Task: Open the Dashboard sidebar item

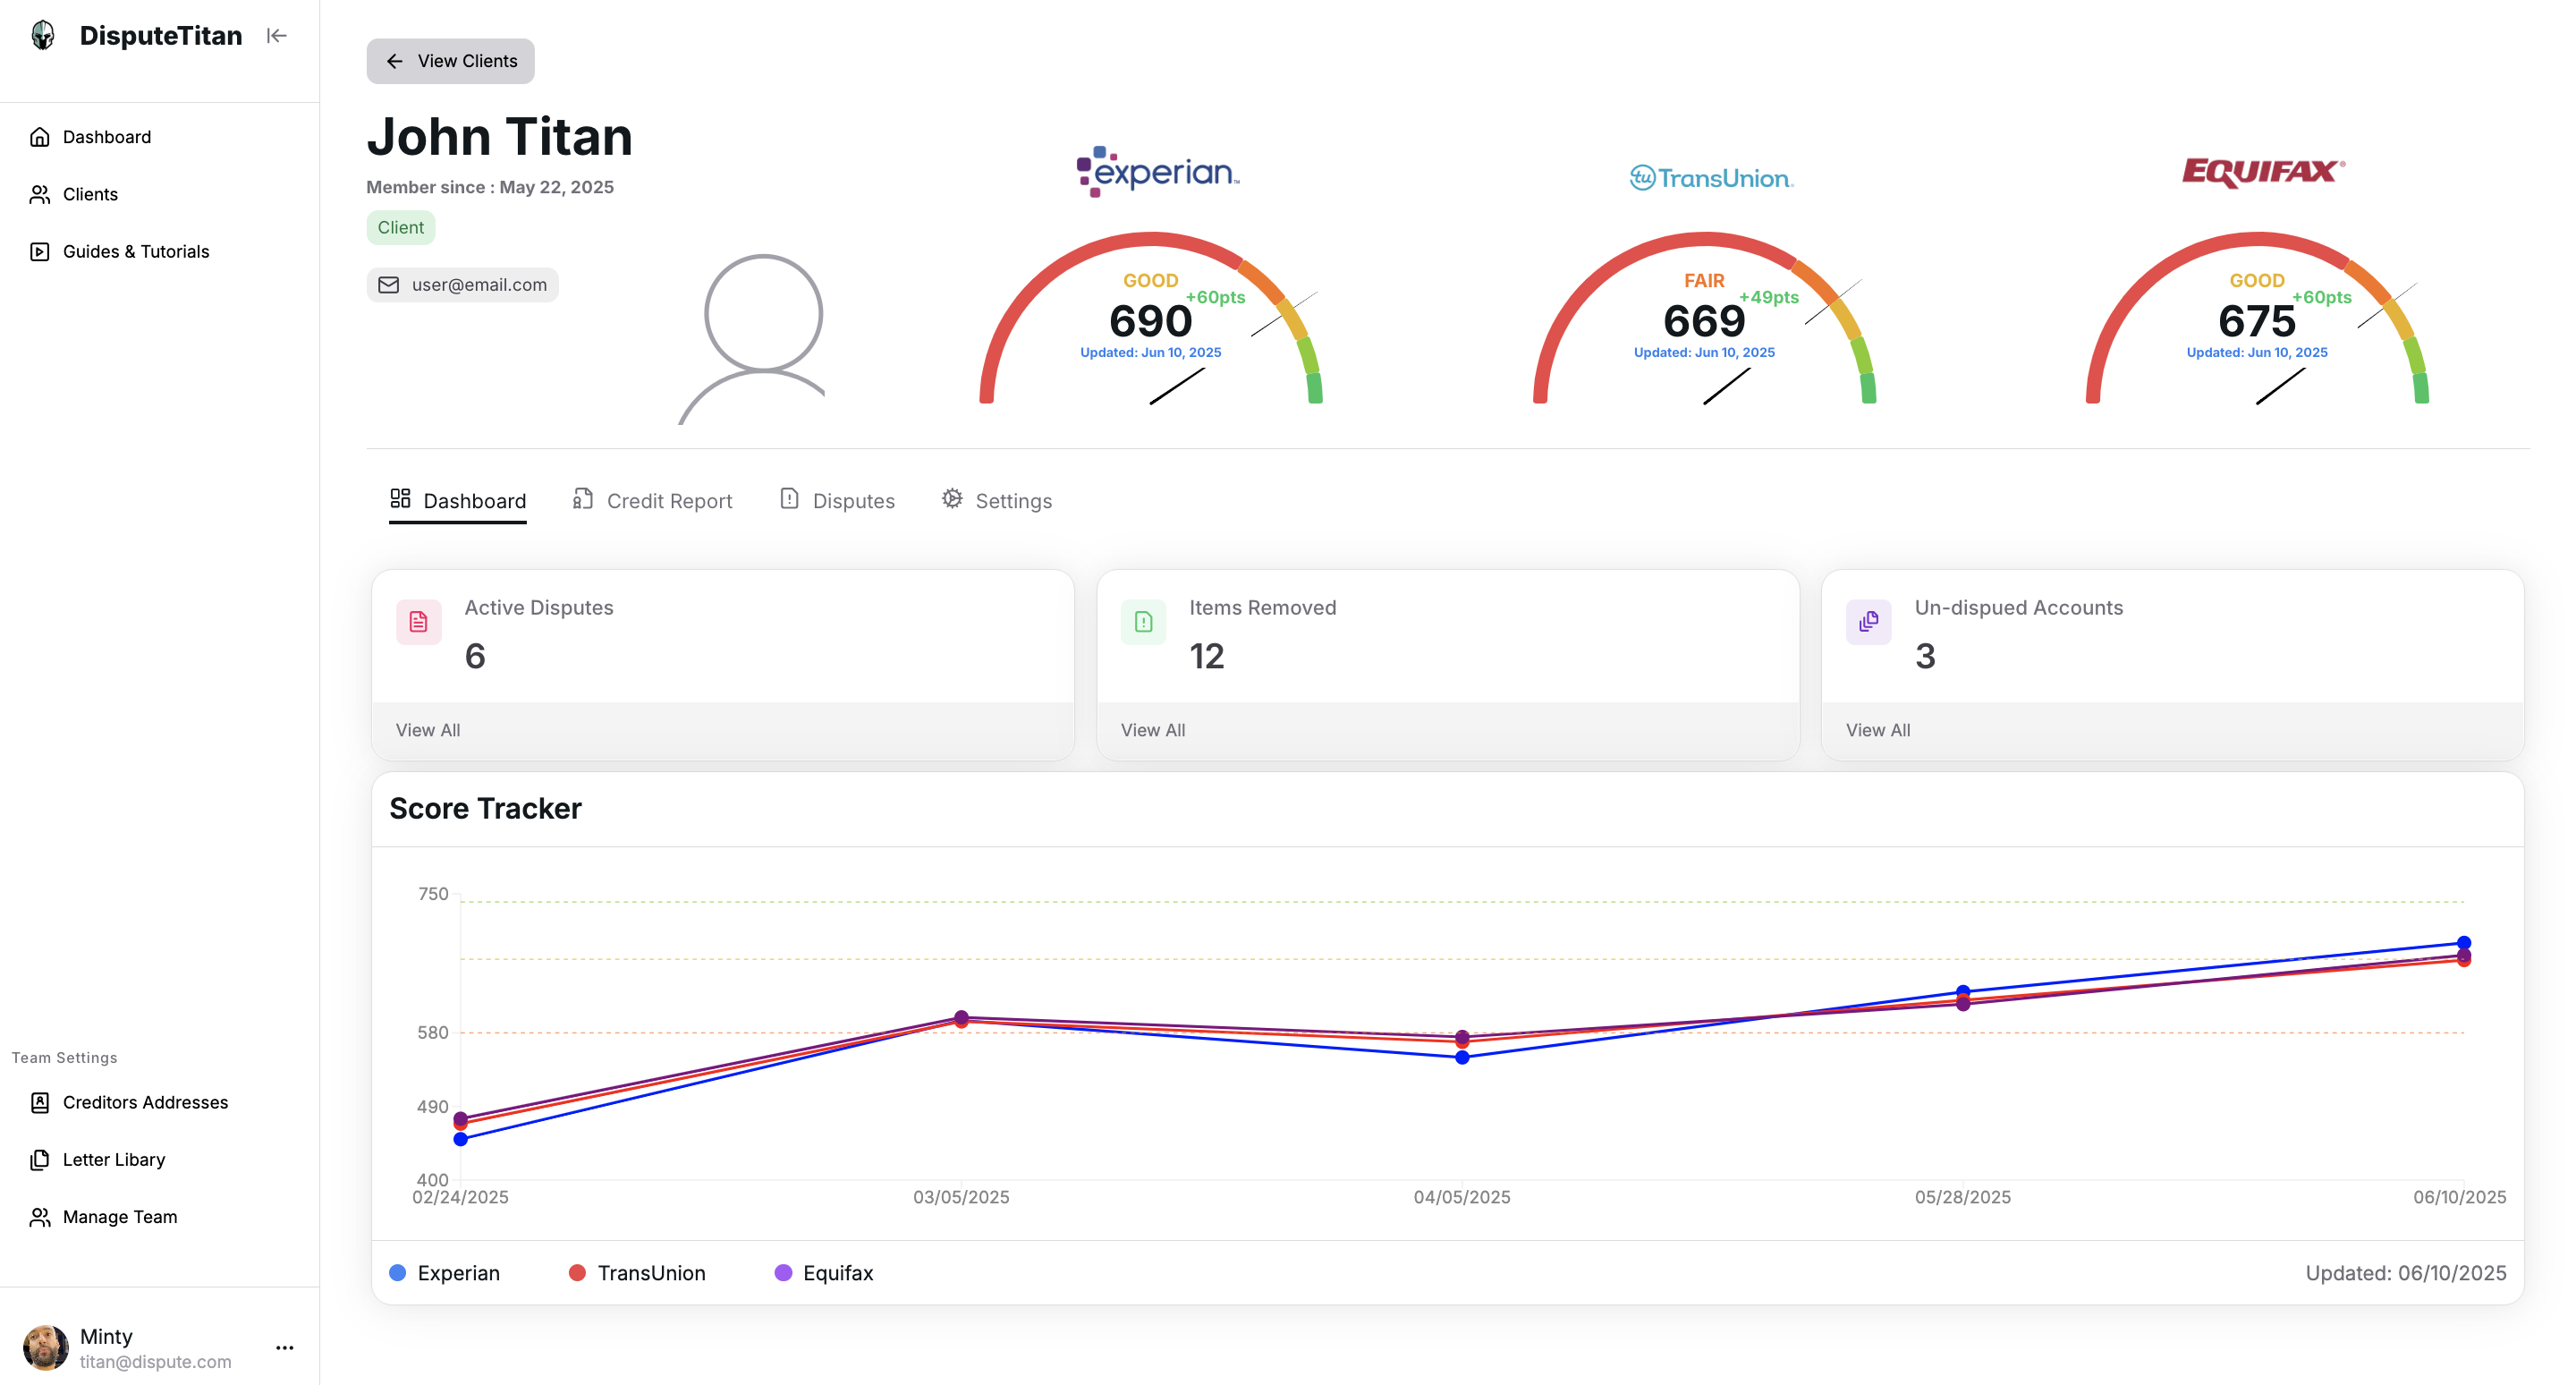Action: click(x=160, y=137)
